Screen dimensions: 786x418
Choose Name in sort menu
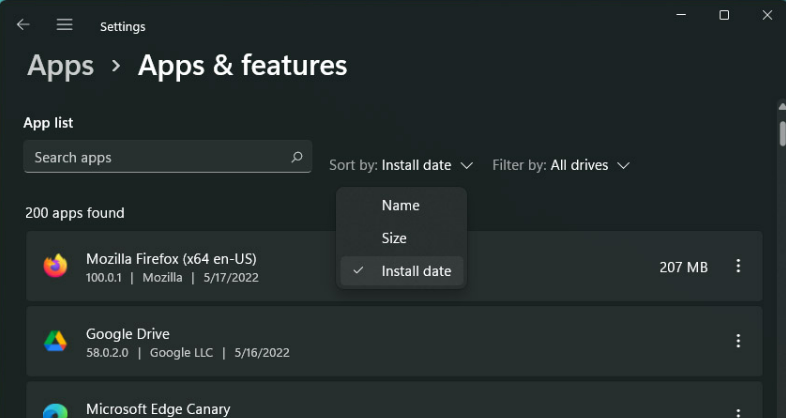point(400,205)
